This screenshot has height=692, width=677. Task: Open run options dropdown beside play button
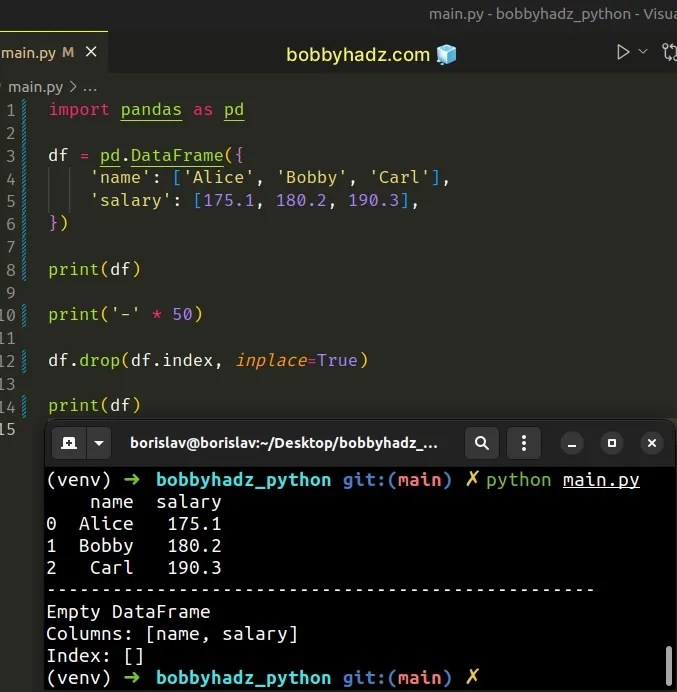tap(643, 51)
